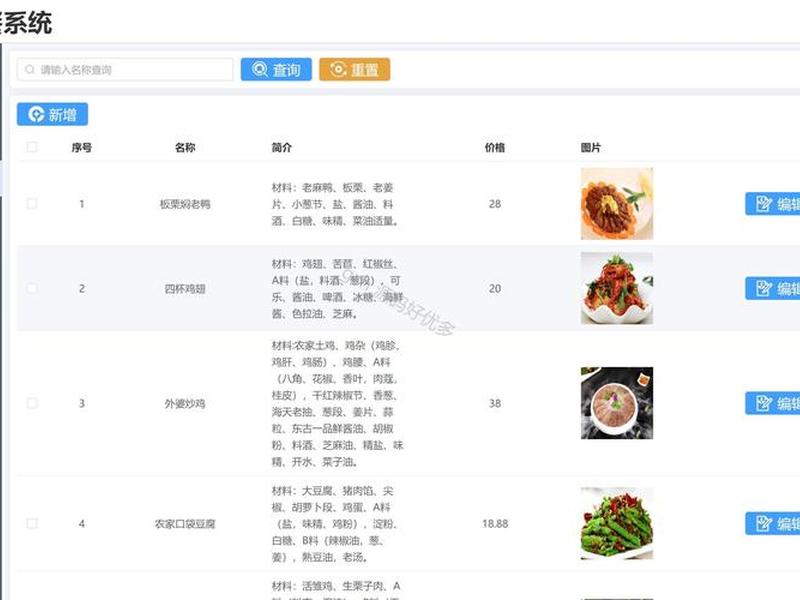Screen dimensions: 800x600
Task: Open the 板栗焖老鸭 dish thumbnail
Action: [617, 204]
